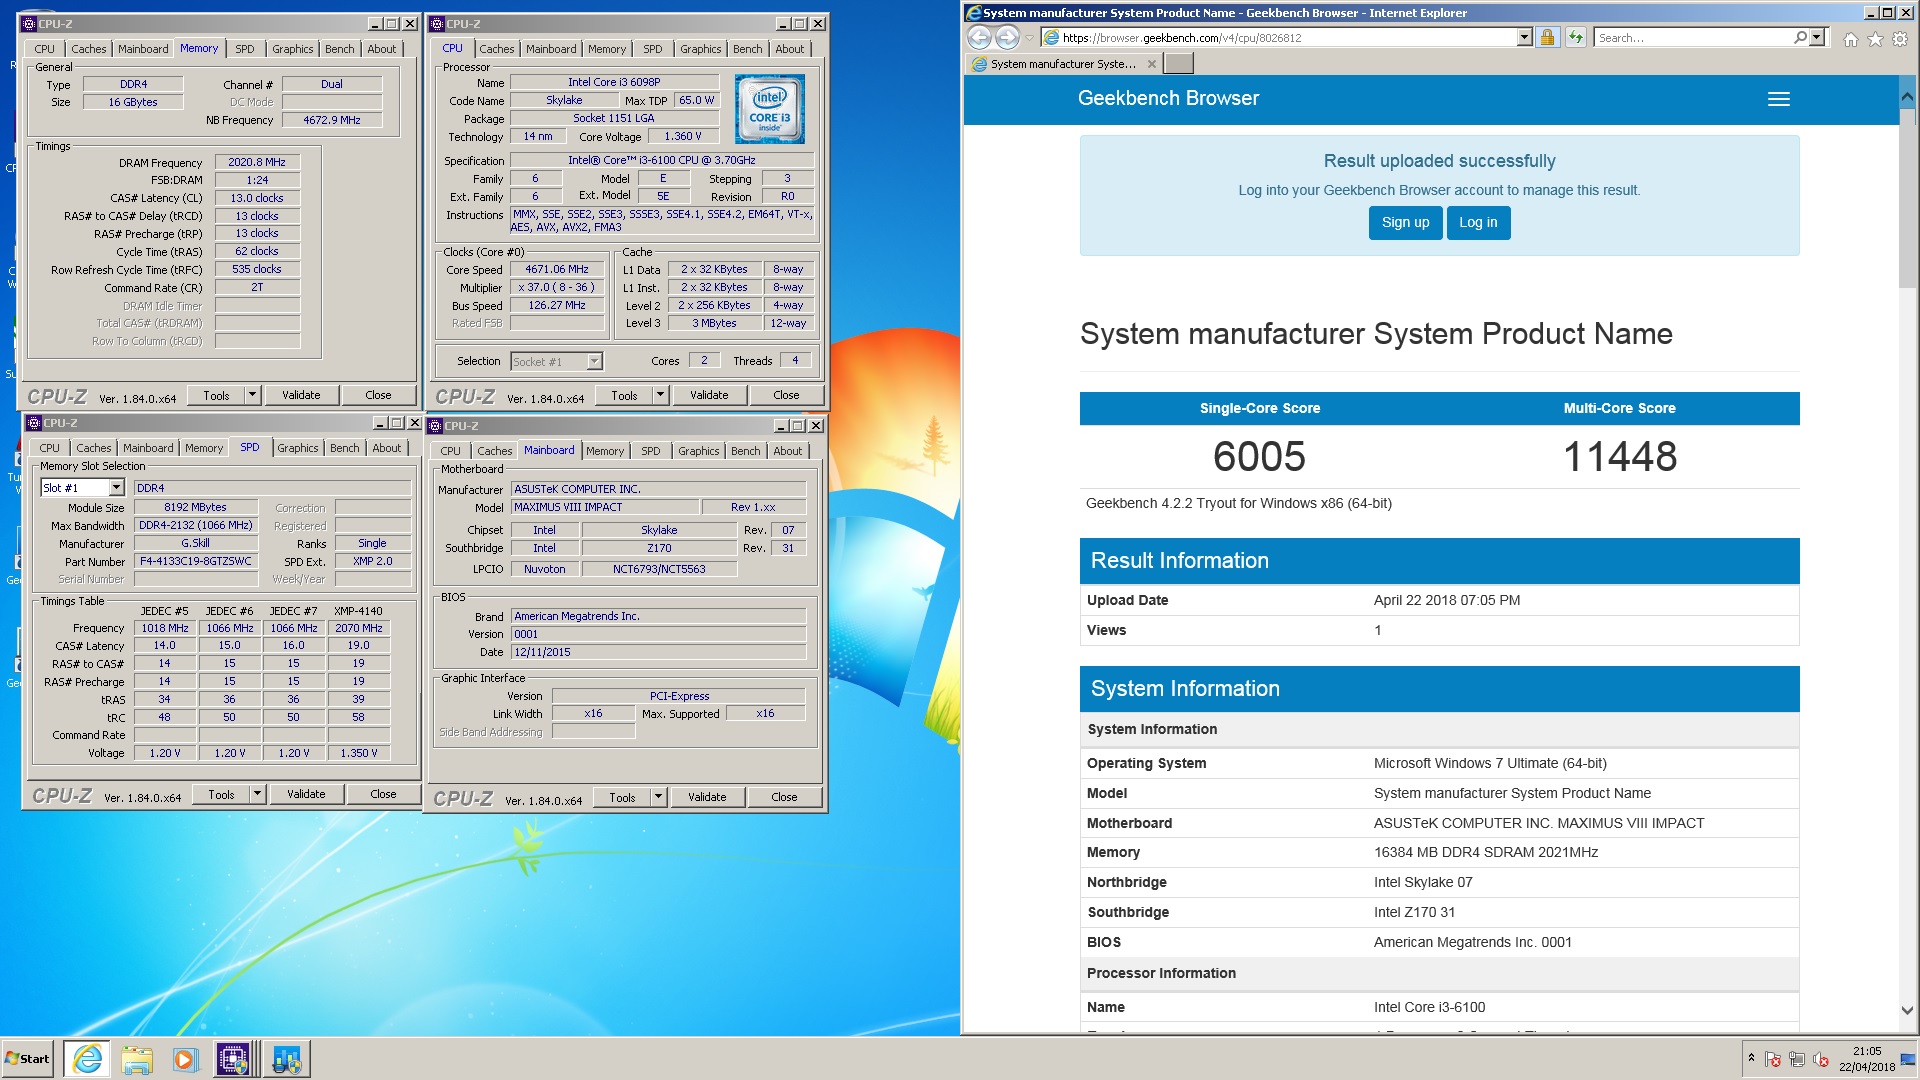Open Tools dropdown arrow in Mainboard window
Viewport: 1920px width, 1080px height.
tap(658, 797)
